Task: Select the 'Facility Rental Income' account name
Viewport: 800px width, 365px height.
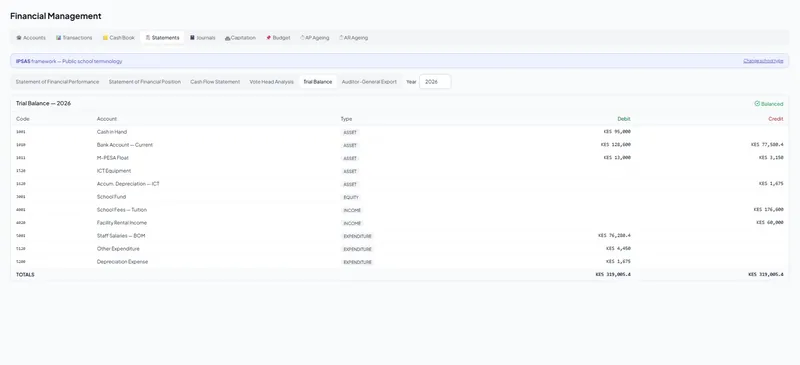Action: point(122,223)
